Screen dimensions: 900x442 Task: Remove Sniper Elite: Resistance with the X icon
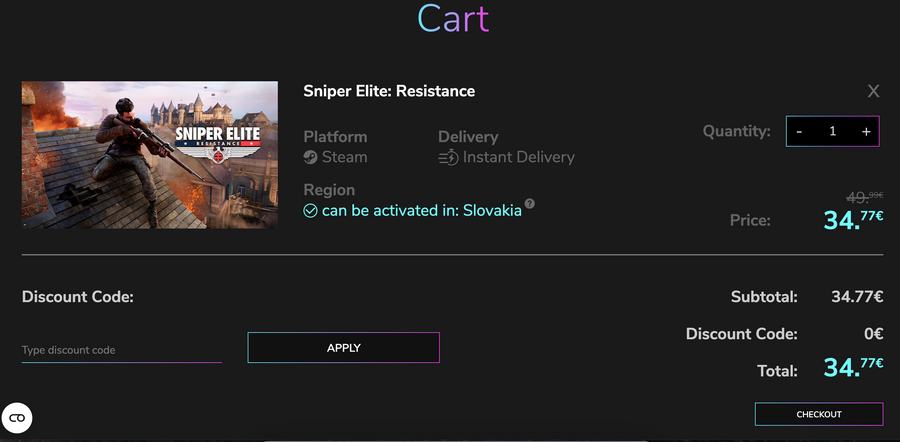coord(873,91)
